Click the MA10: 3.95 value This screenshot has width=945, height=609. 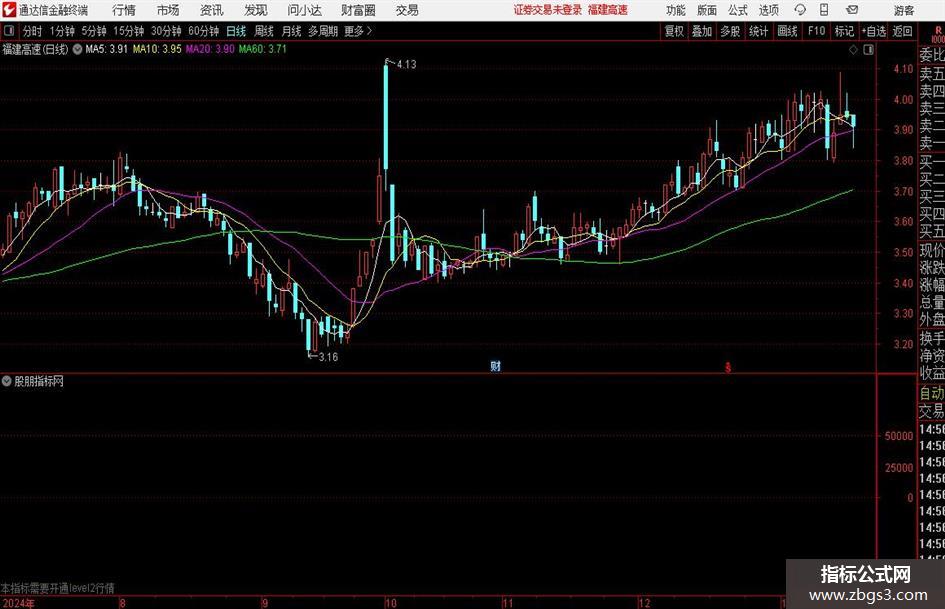pyautogui.click(x=157, y=49)
